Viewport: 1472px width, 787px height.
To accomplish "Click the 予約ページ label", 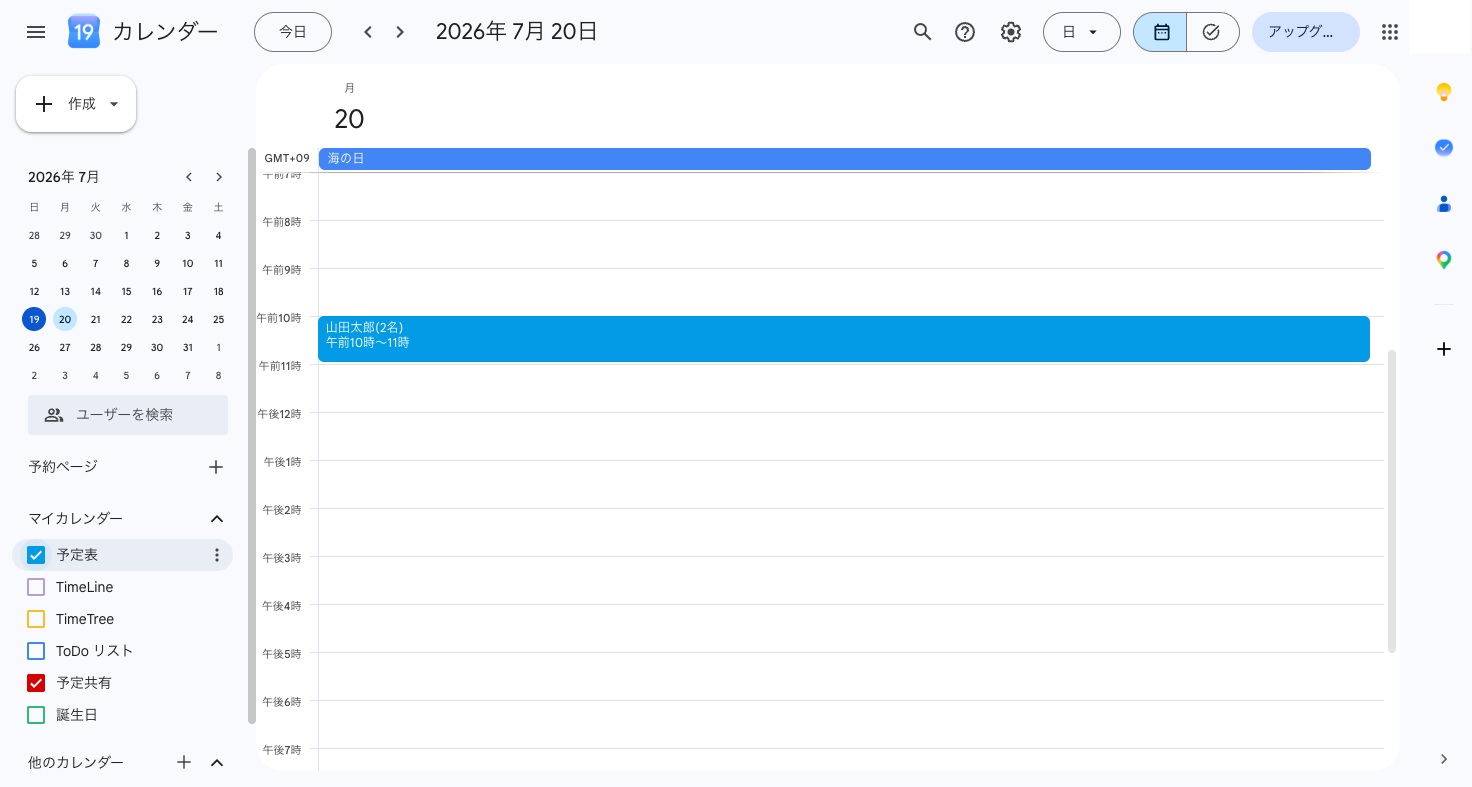I will click(x=63, y=467).
